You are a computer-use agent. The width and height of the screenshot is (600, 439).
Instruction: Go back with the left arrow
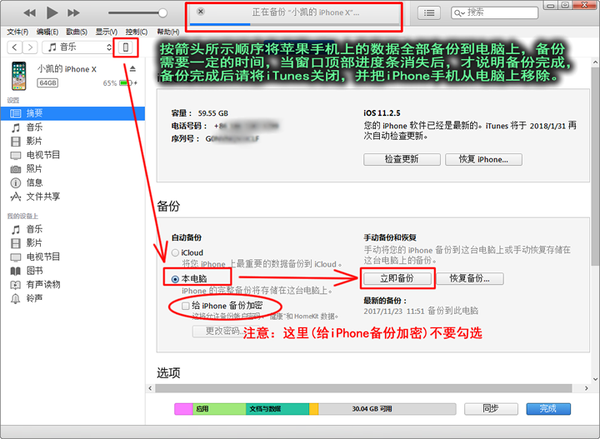point(15,47)
